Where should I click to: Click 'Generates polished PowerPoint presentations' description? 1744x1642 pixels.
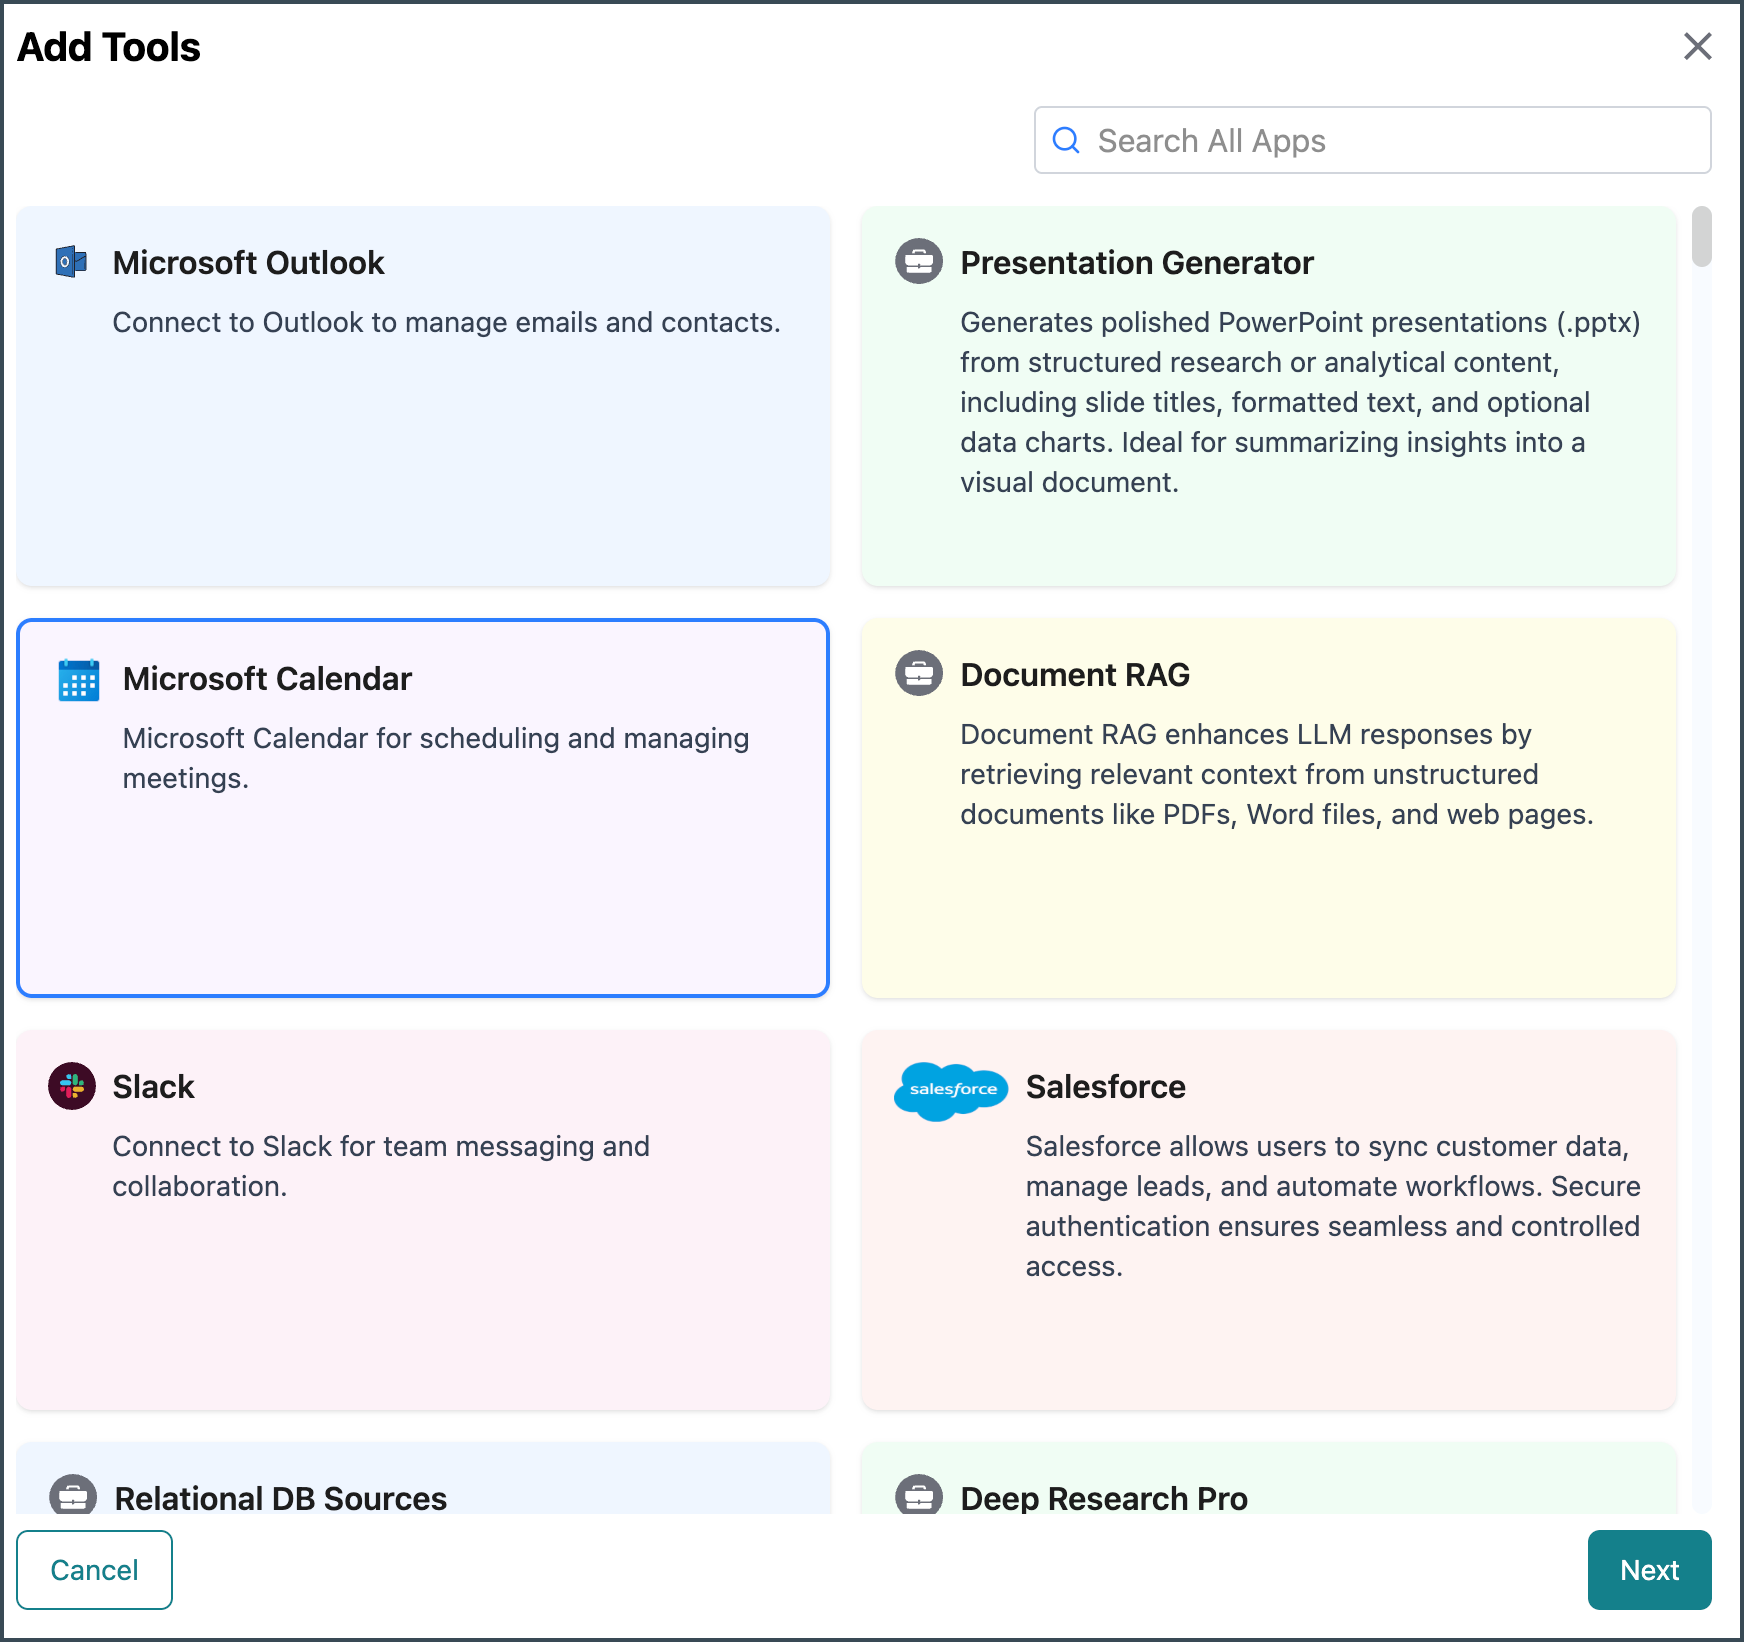click(1300, 402)
